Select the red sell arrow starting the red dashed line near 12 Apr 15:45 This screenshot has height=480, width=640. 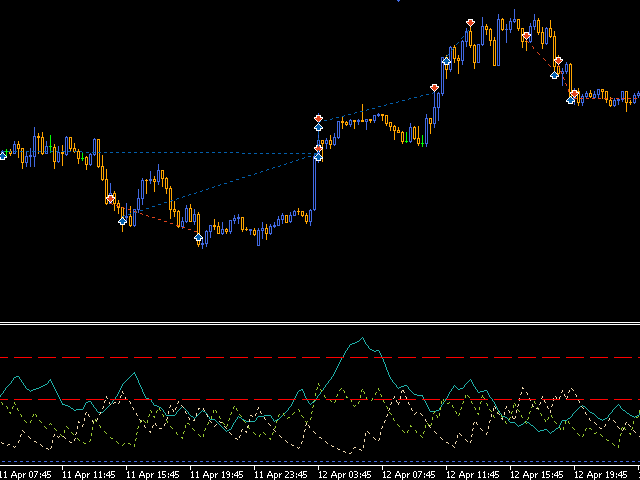pos(527,36)
